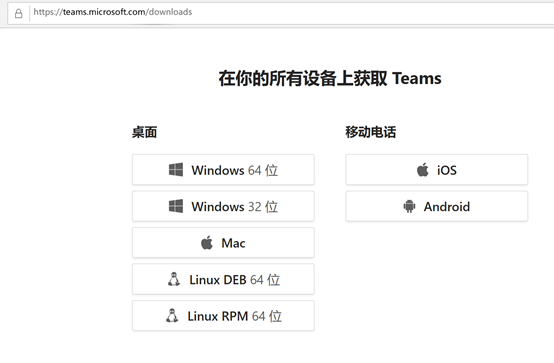Click Apple logo icon in Mac button

coord(207,242)
